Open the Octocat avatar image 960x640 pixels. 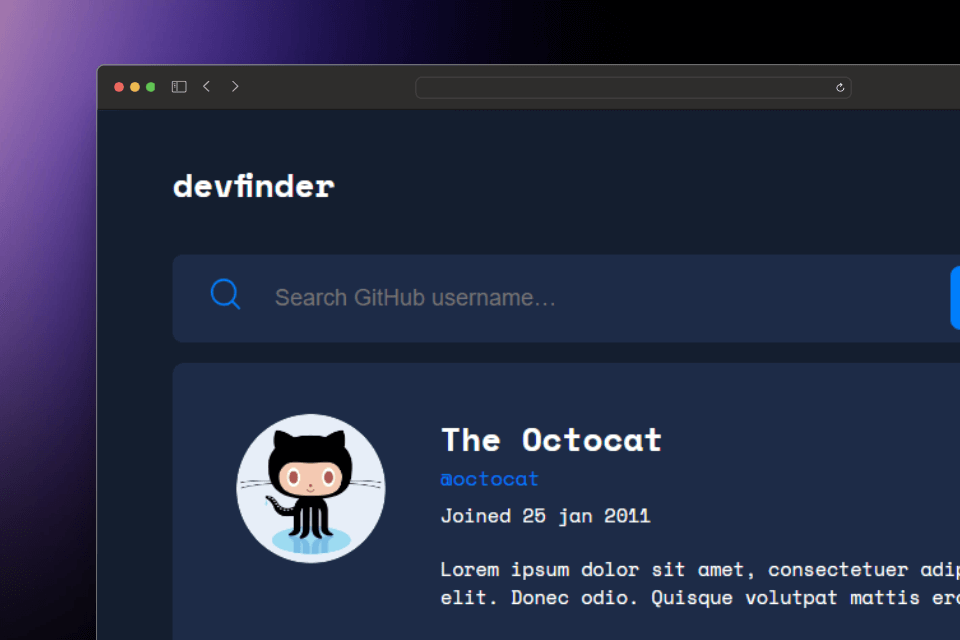(x=310, y=488)
